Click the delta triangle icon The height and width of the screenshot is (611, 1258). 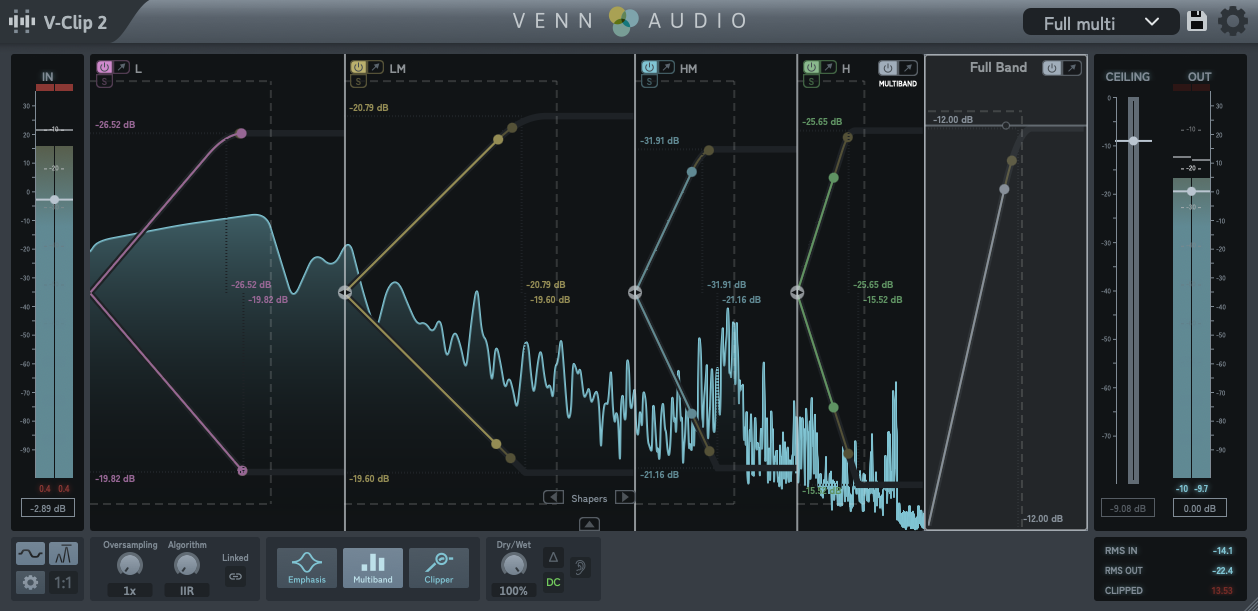pos(553,556)
